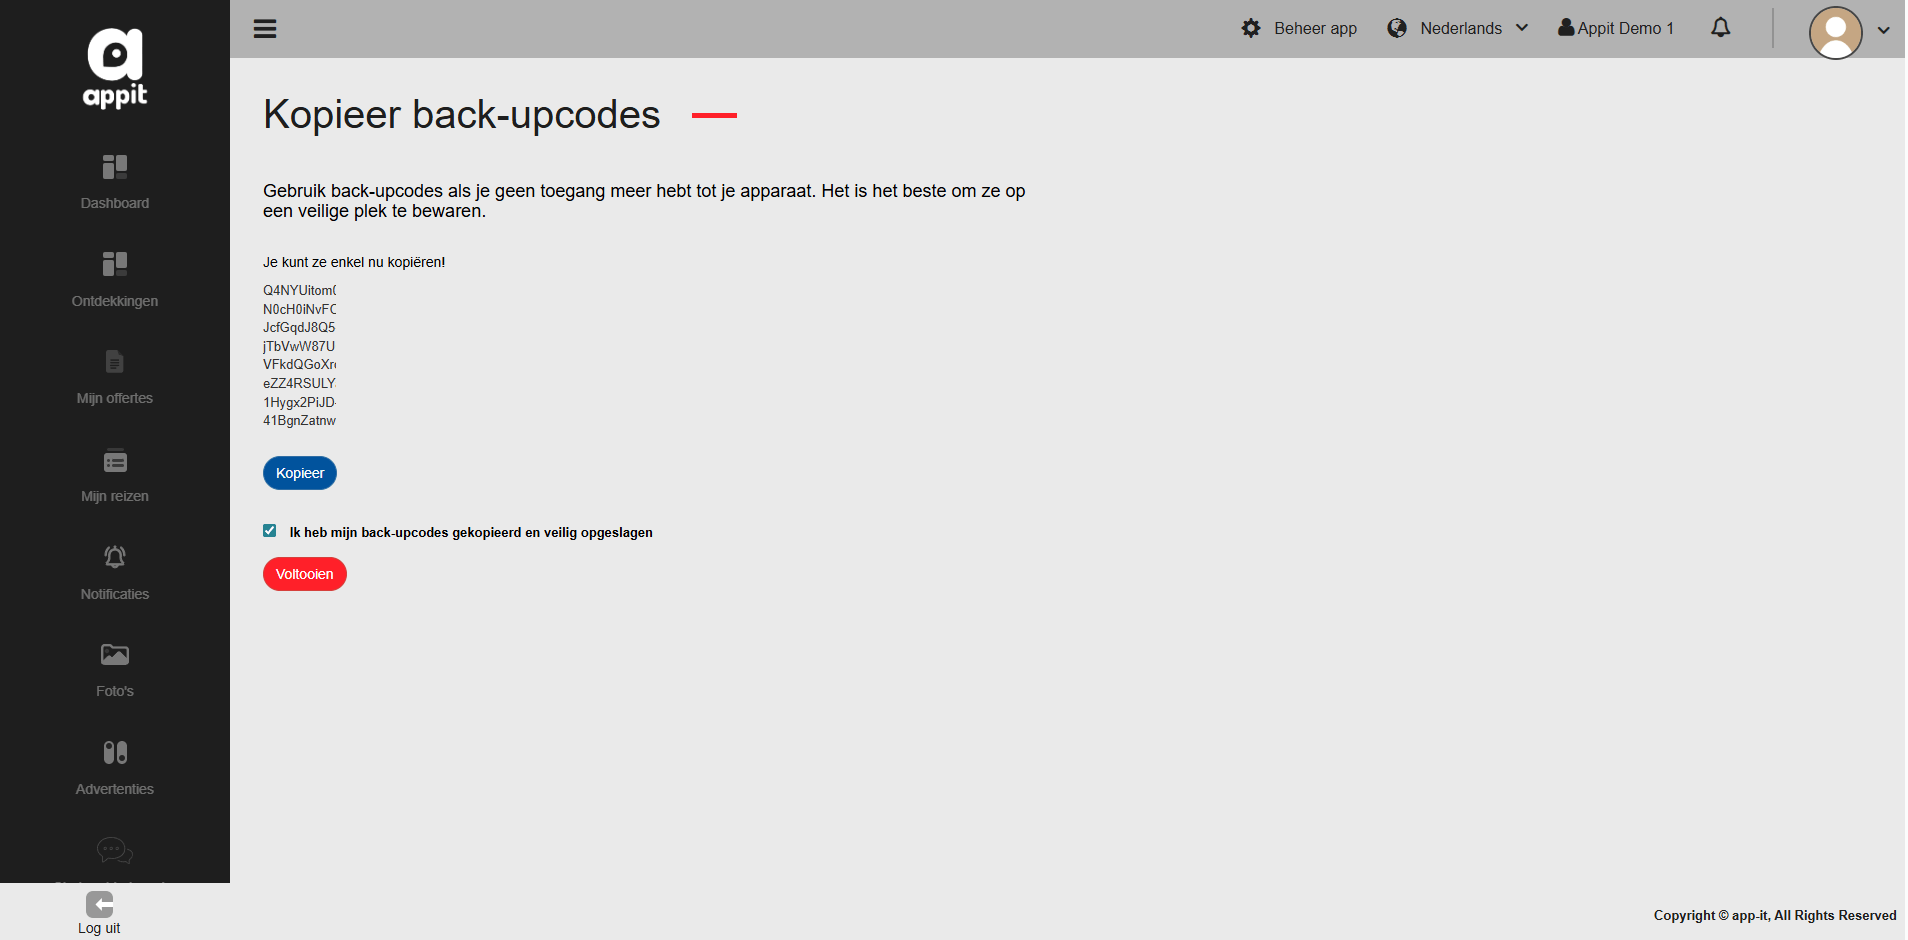
Task: Click the red Voltooien button
Action: [305, 574]
